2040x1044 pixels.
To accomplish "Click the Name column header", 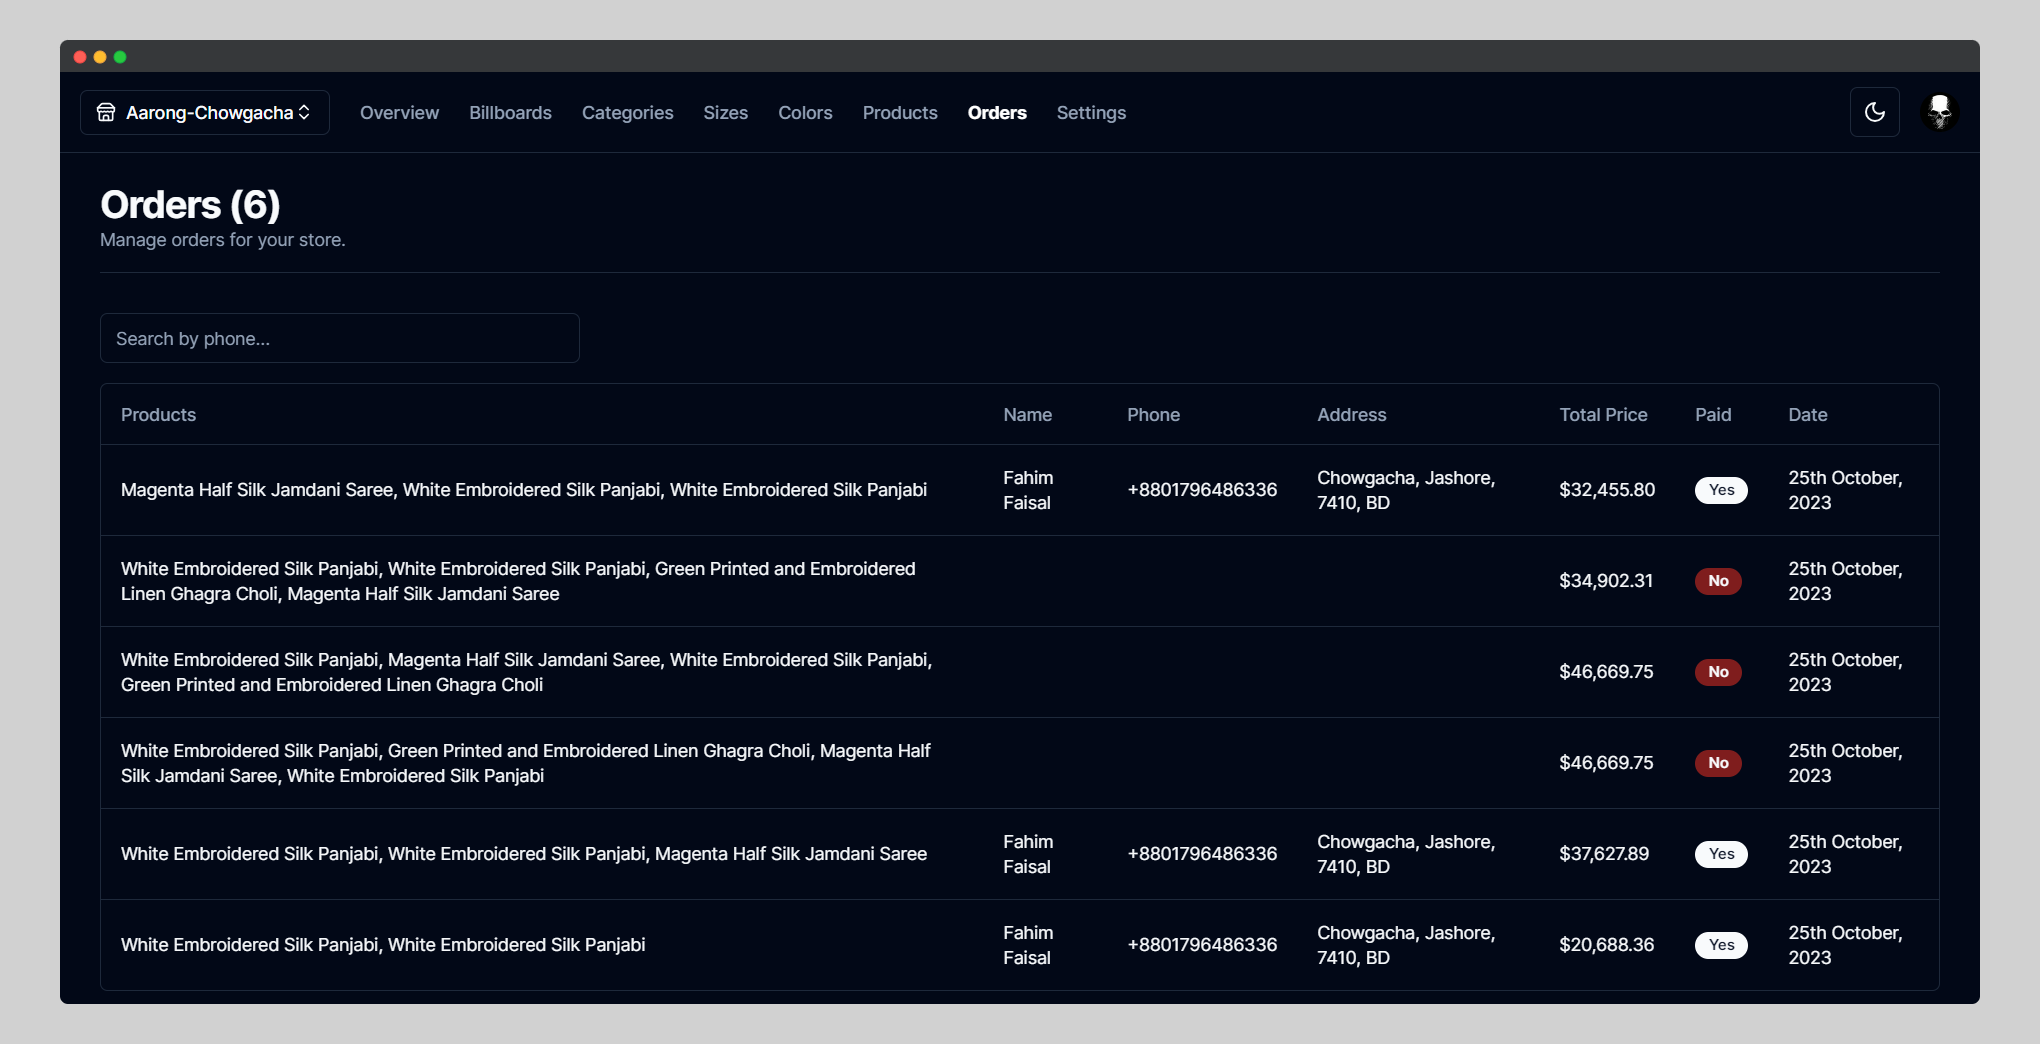I will (x=1027, y=415).
